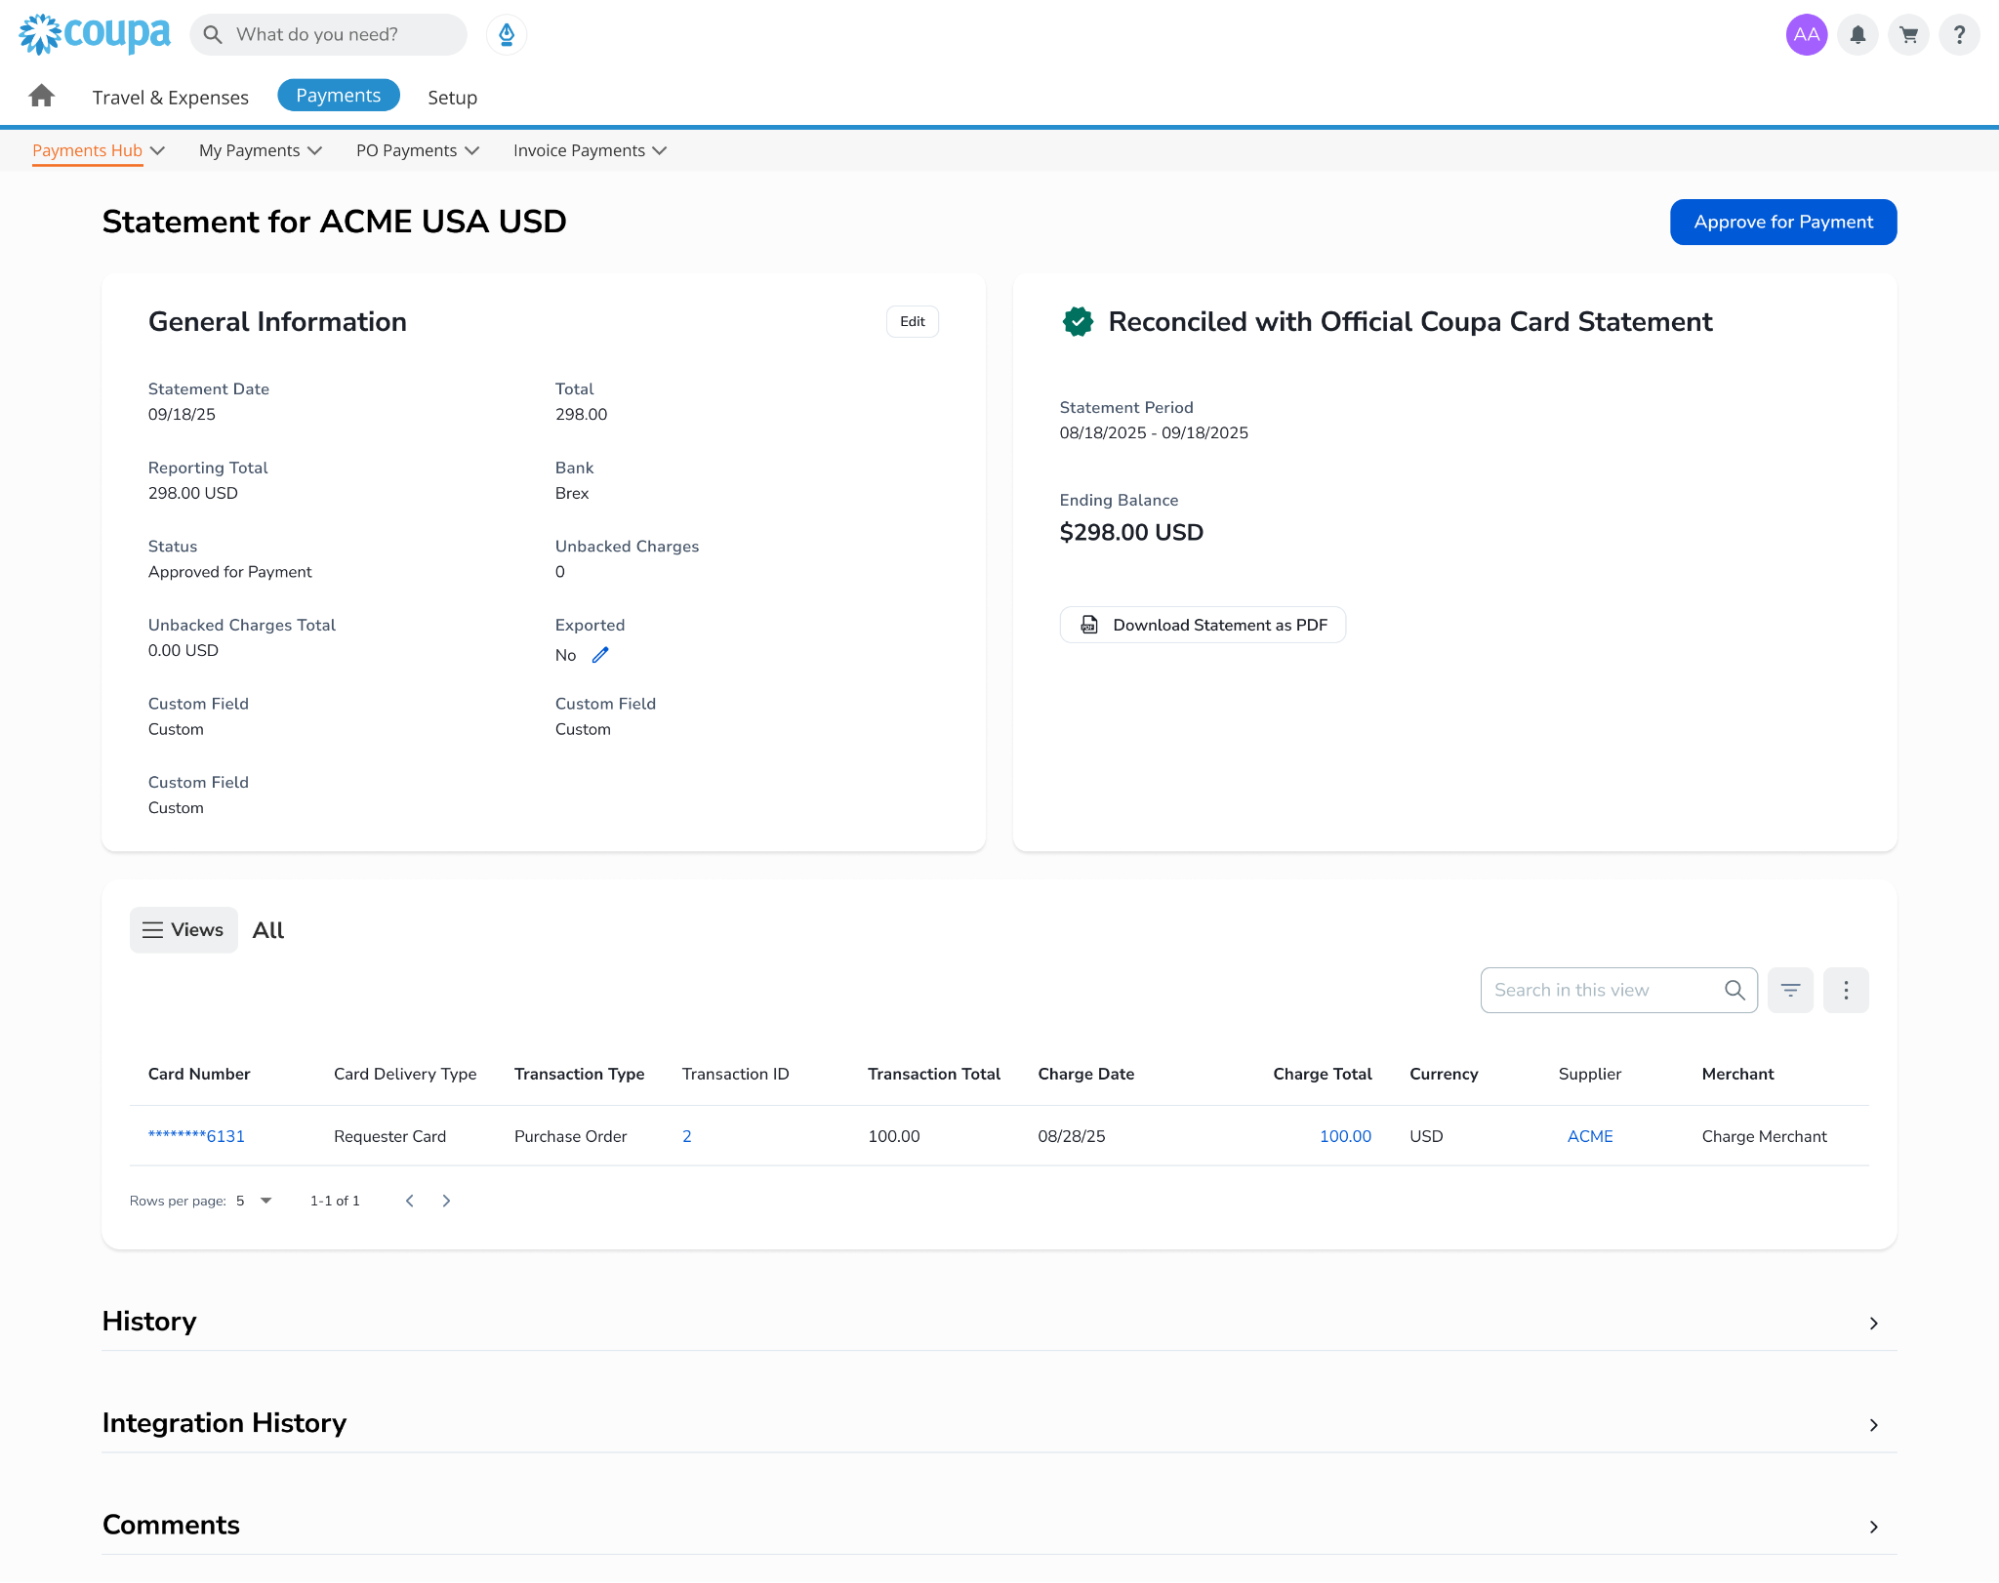Click the green reconciled checkmark badge

click(x=1077, y=322)
